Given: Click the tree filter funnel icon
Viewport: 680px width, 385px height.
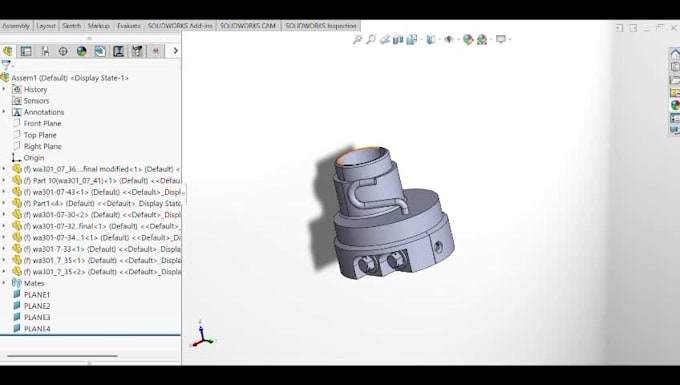Looking at the screenshot, I should (6, 65).
